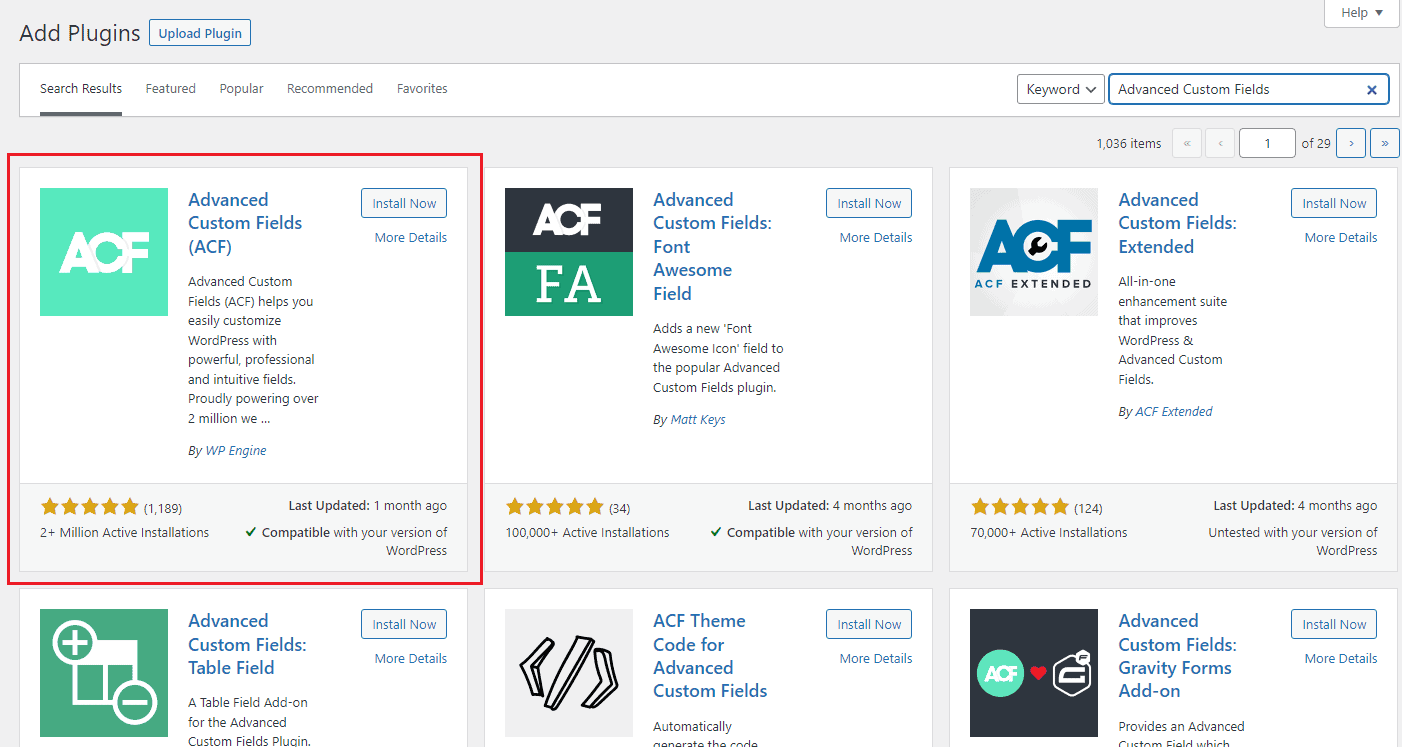This screenshot has width=1402, height=747.
Task: Click the ACF Extended plugin icon
Action: tap(1034, 252)
